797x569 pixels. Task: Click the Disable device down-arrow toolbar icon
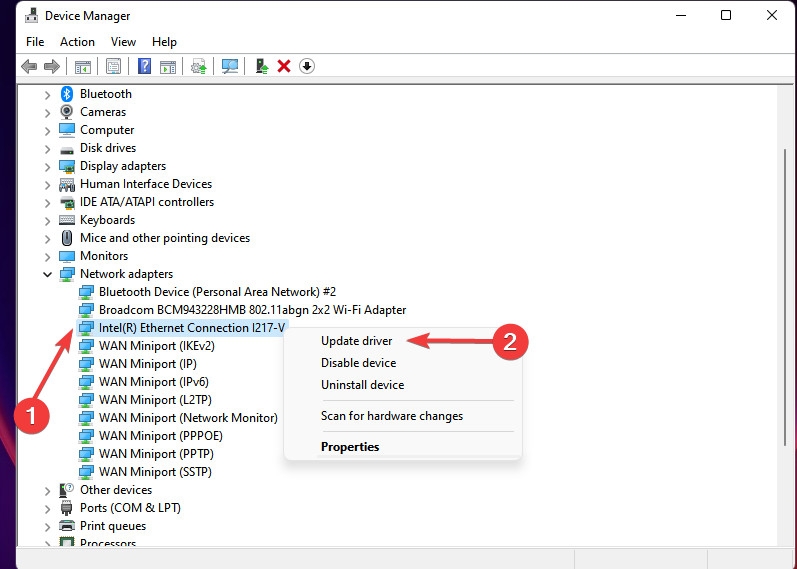point(307,66)
